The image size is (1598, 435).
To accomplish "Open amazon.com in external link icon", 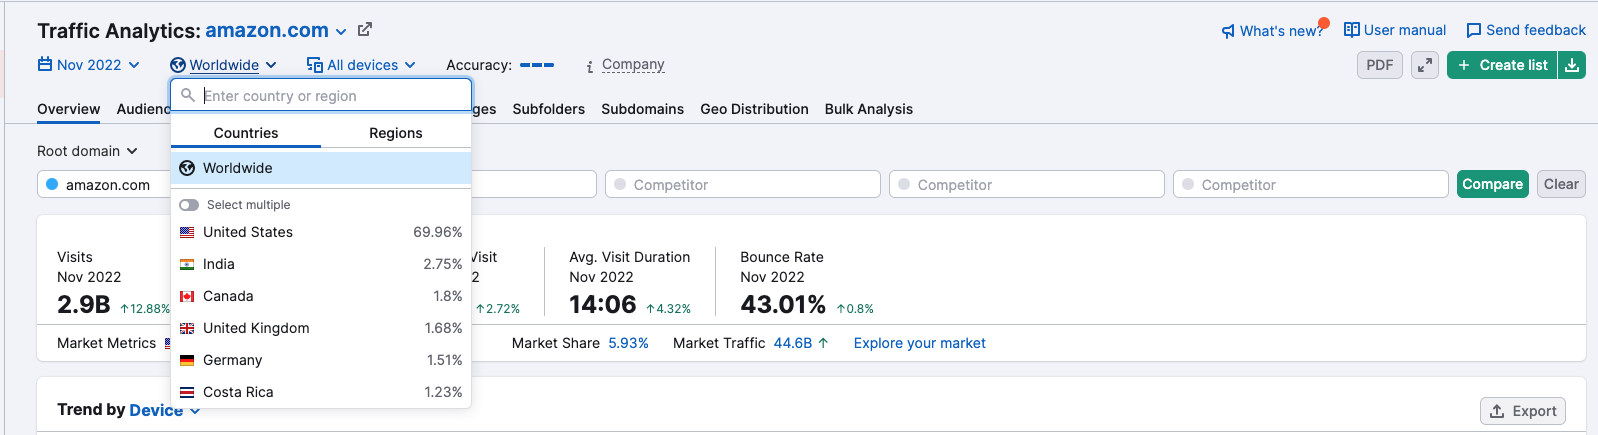I will tap(365, 30).
